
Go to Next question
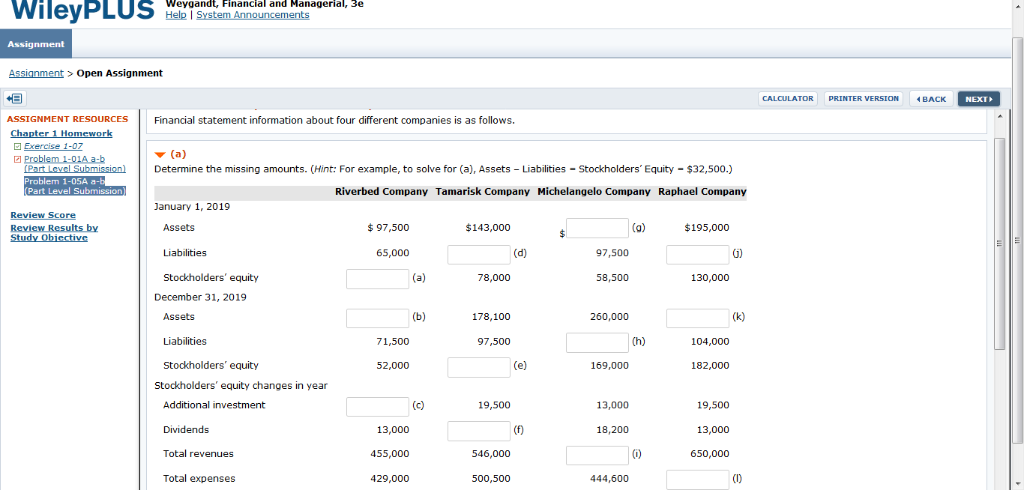(x=978, y=99)
